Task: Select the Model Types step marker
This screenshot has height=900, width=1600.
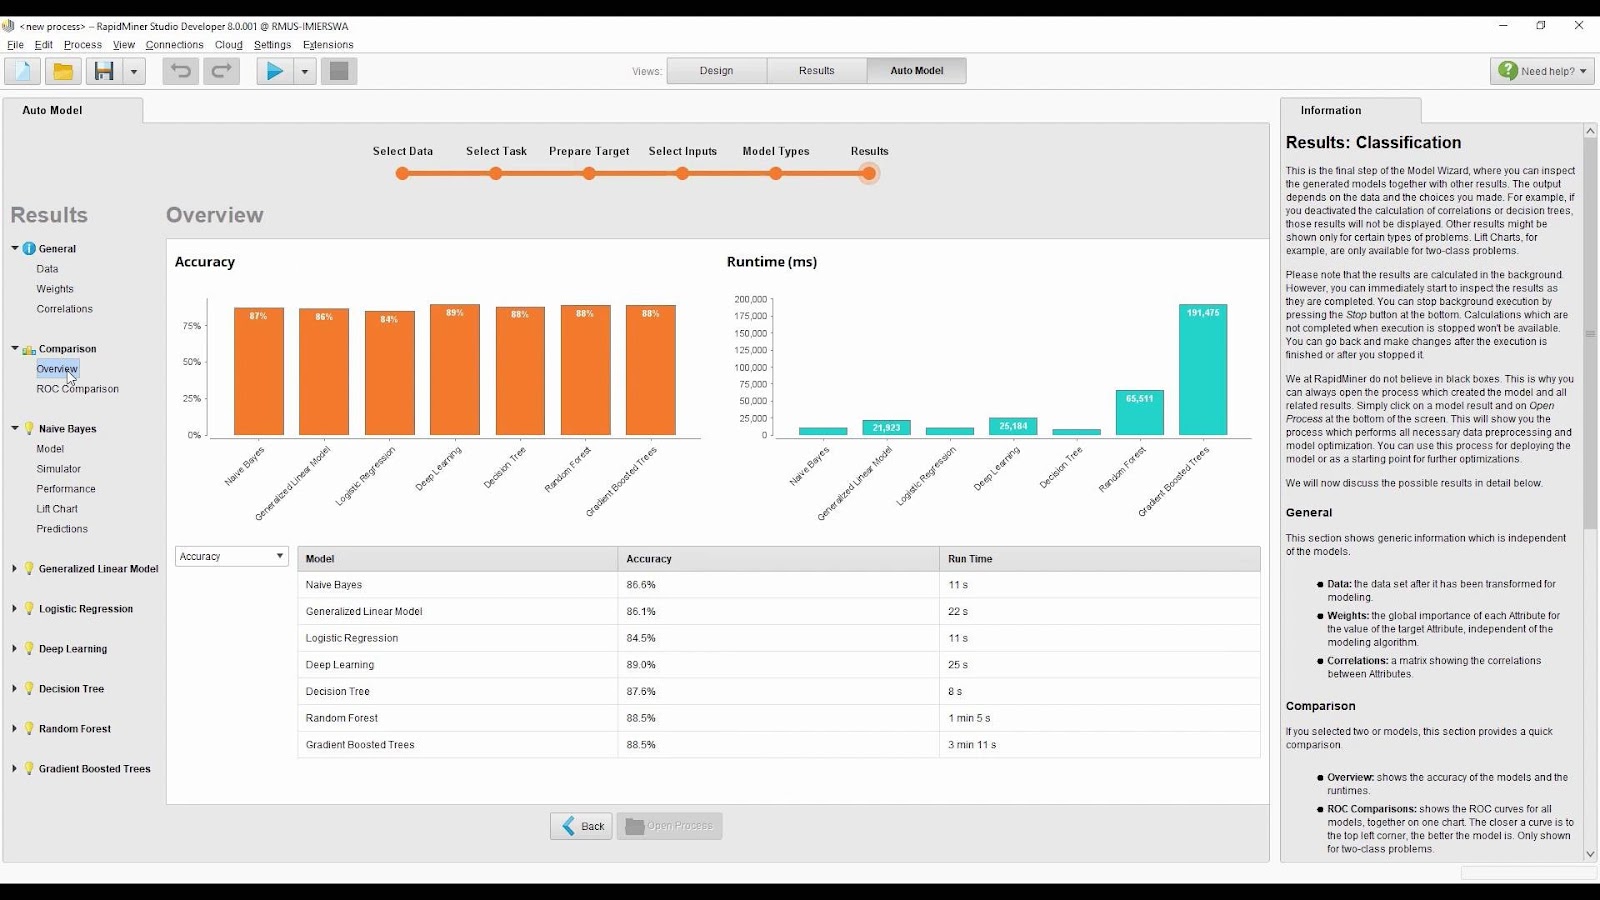Action: (x=775, y=173)
